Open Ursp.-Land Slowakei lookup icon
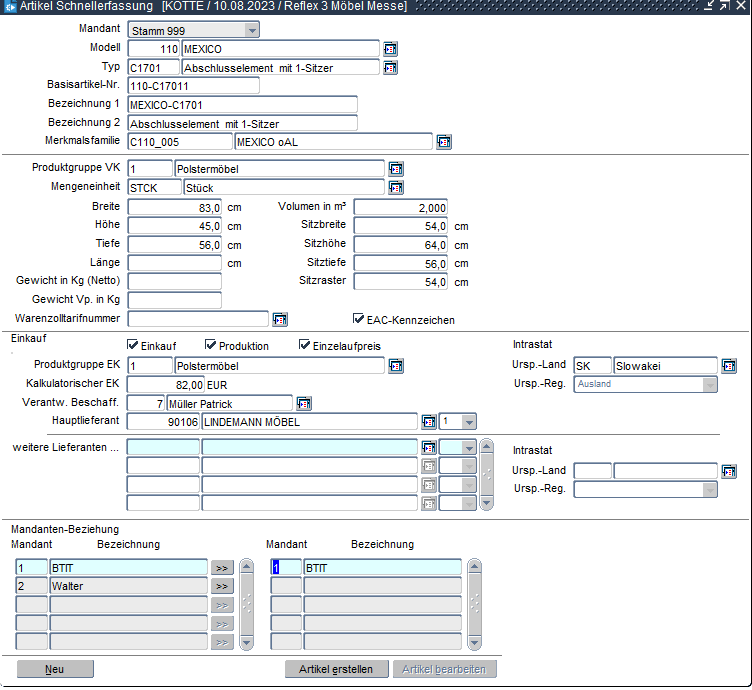 coord(729,366)
